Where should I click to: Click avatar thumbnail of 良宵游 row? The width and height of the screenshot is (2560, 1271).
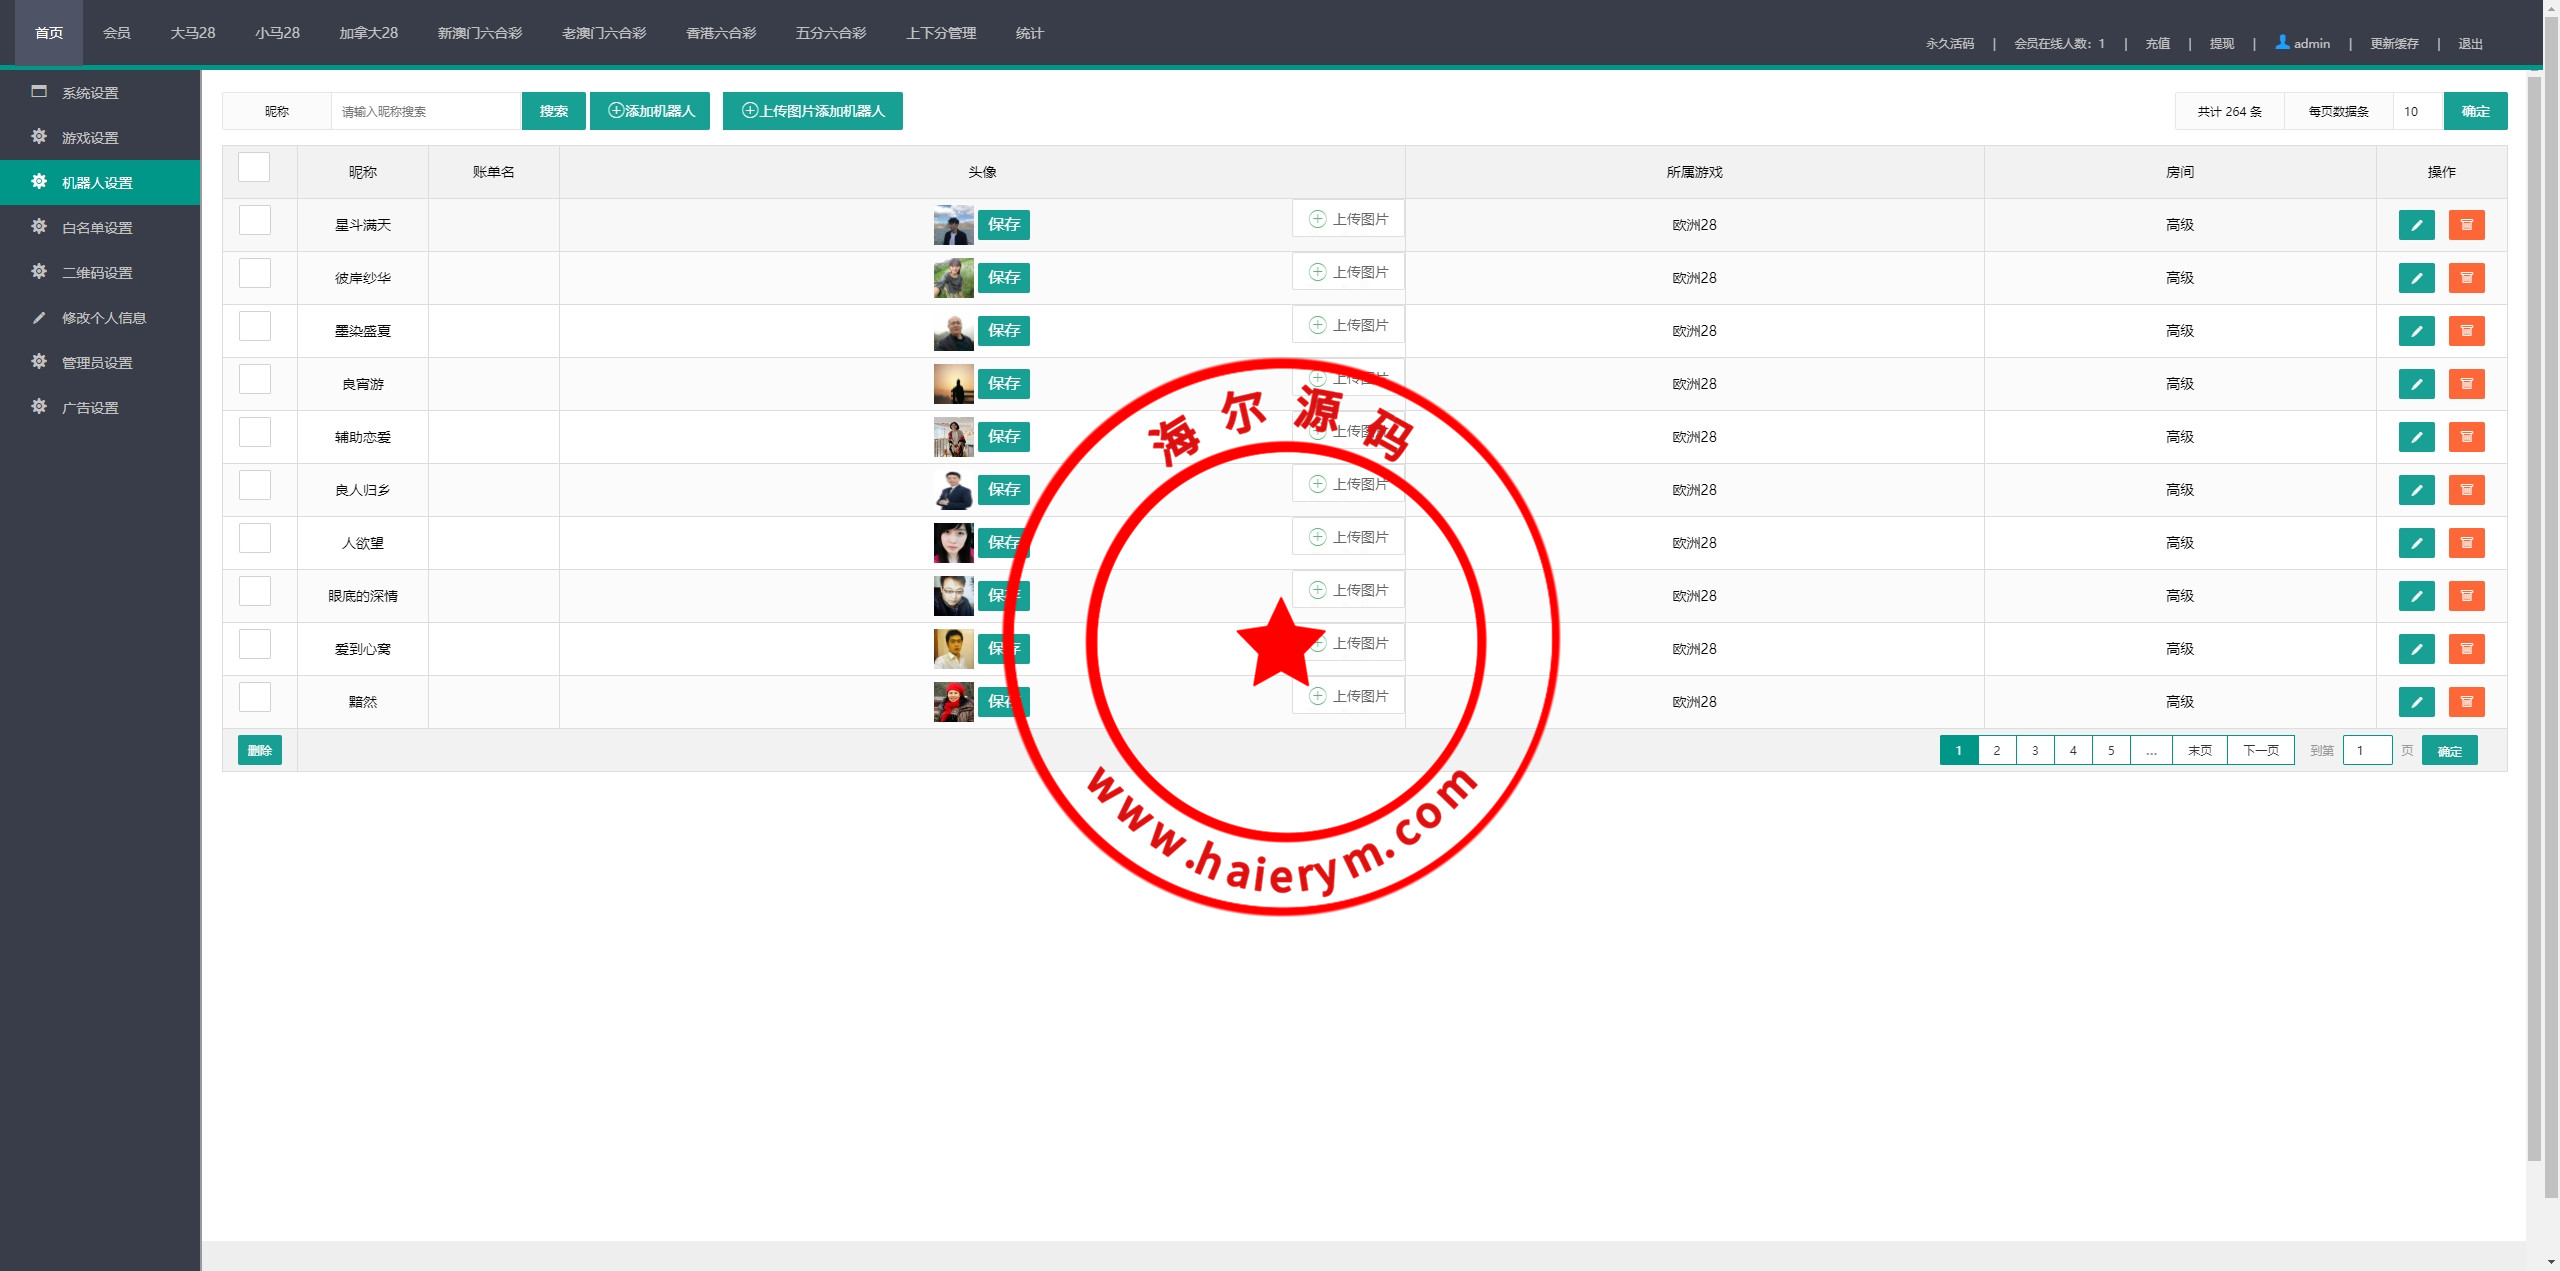pyautogui.click(x=953, y=384)
